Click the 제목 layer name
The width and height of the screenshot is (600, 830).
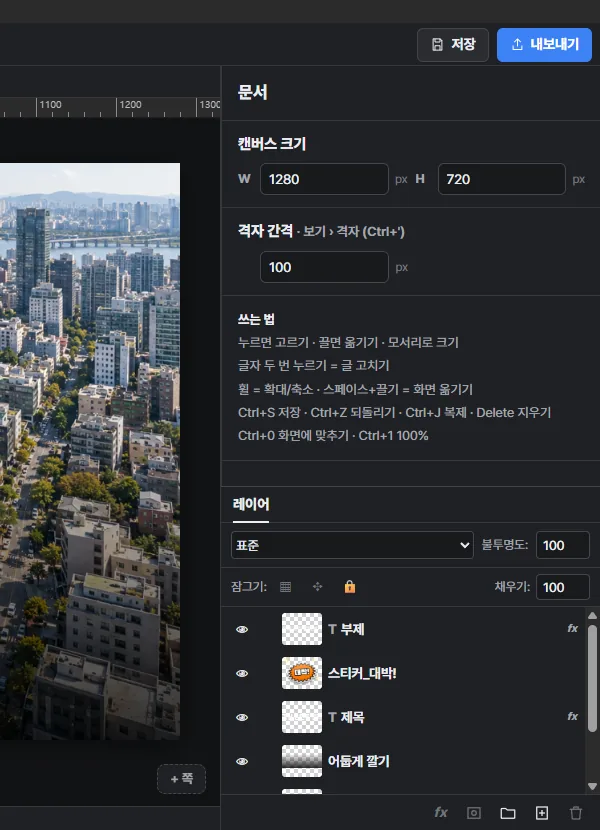click(x=352, y=717)
